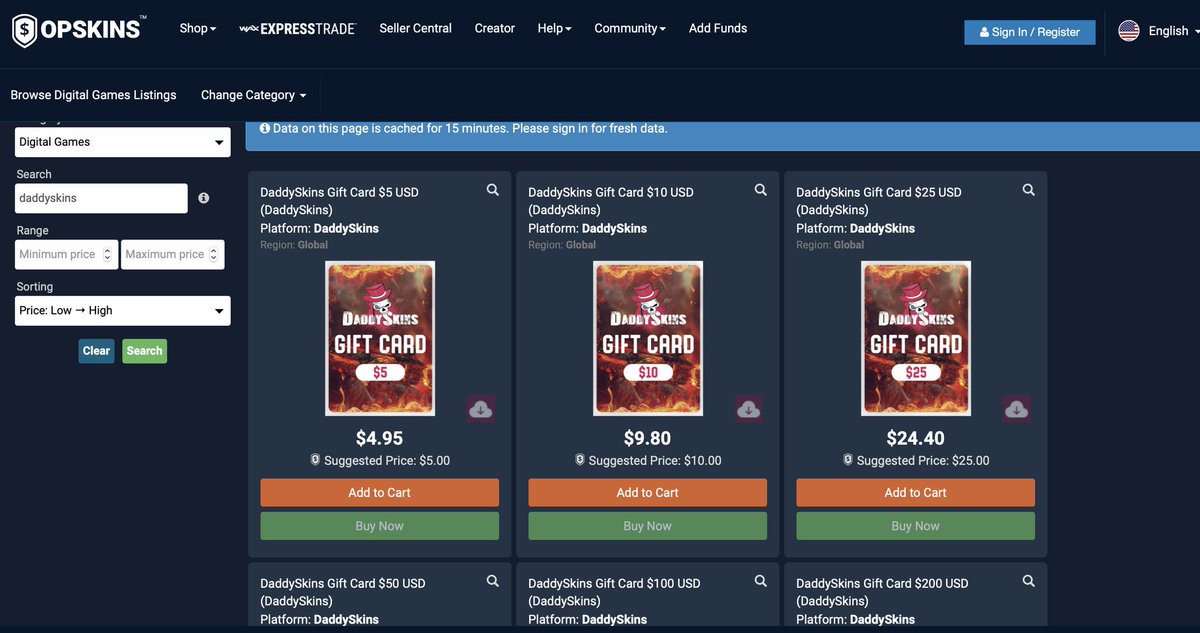1200x633 pixels.
Task: Add the $10 gift card to cart
Action: pos(648,492)
